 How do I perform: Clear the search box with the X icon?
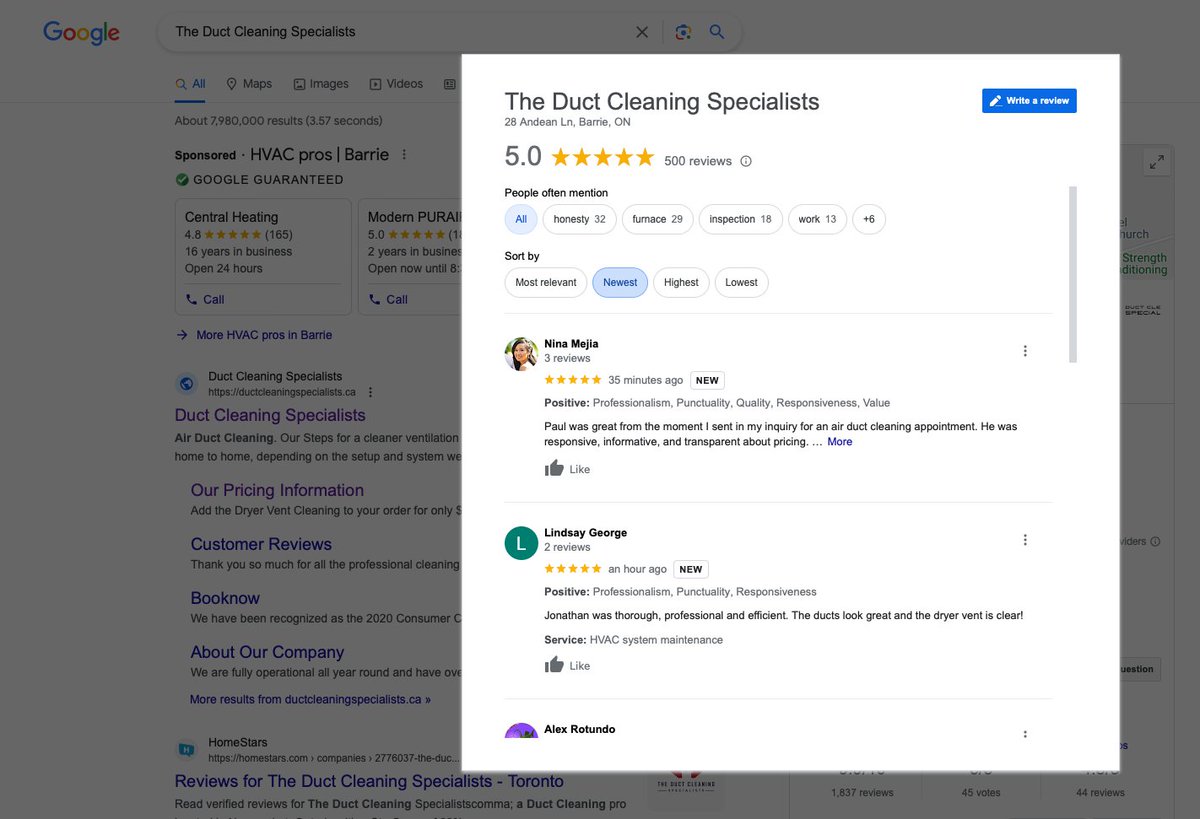pyautogui.click(x=642, y=32)
